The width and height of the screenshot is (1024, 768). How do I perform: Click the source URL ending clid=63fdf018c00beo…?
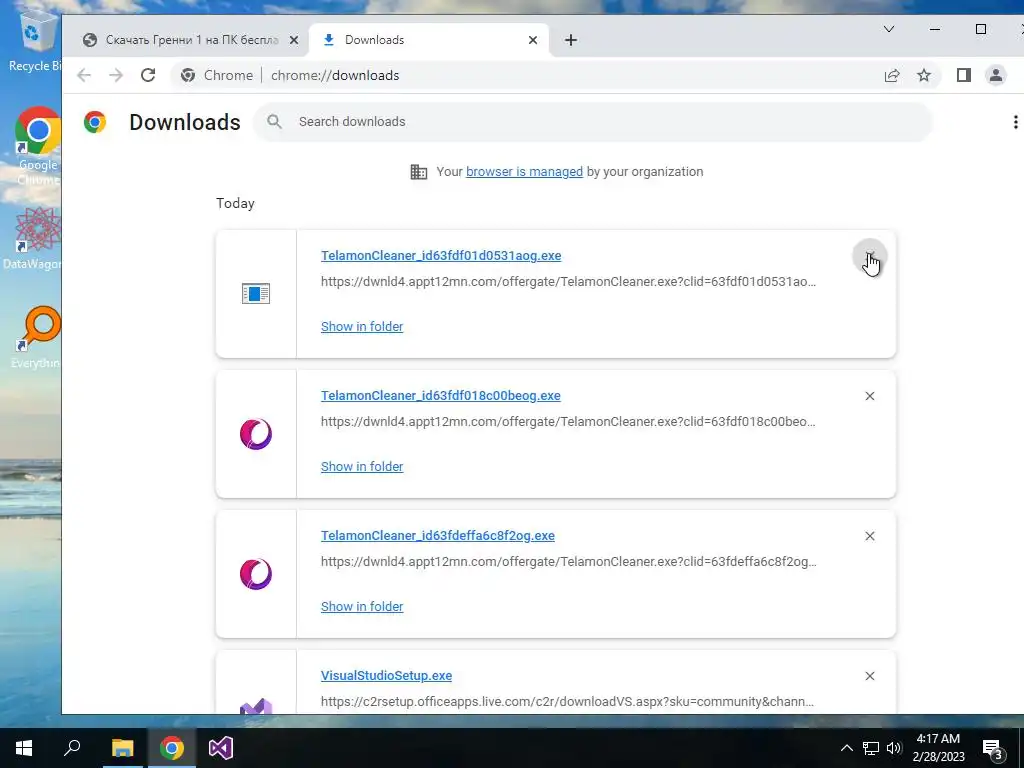568,421
